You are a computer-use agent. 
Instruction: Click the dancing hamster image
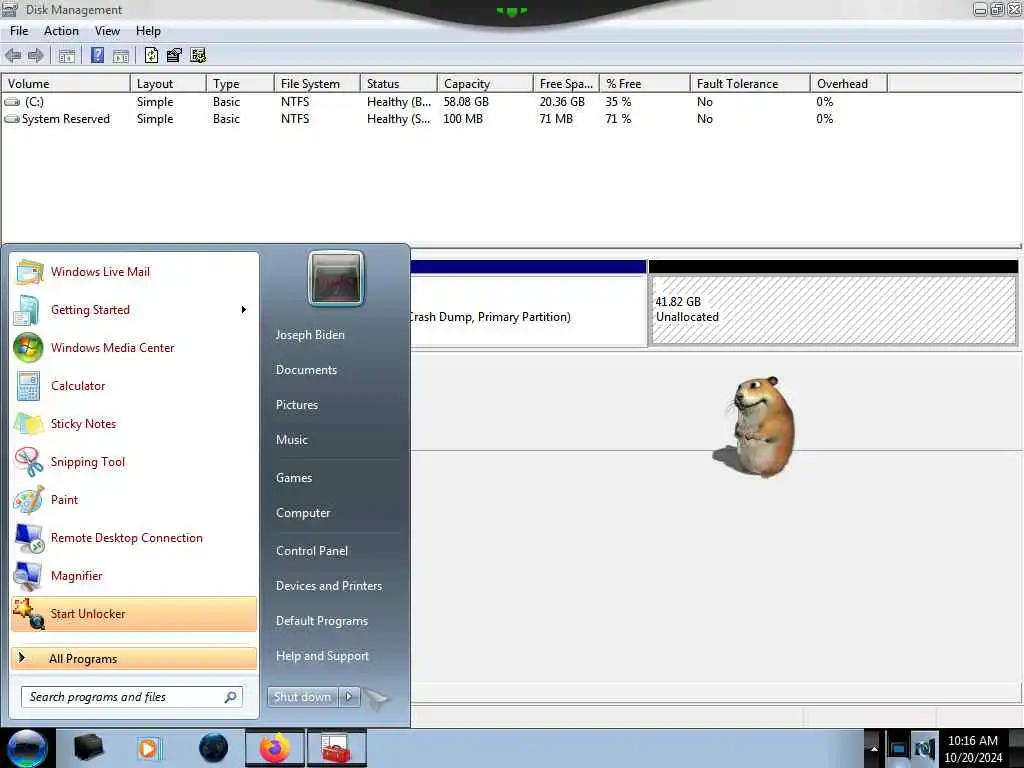click(x=755, y=426)
